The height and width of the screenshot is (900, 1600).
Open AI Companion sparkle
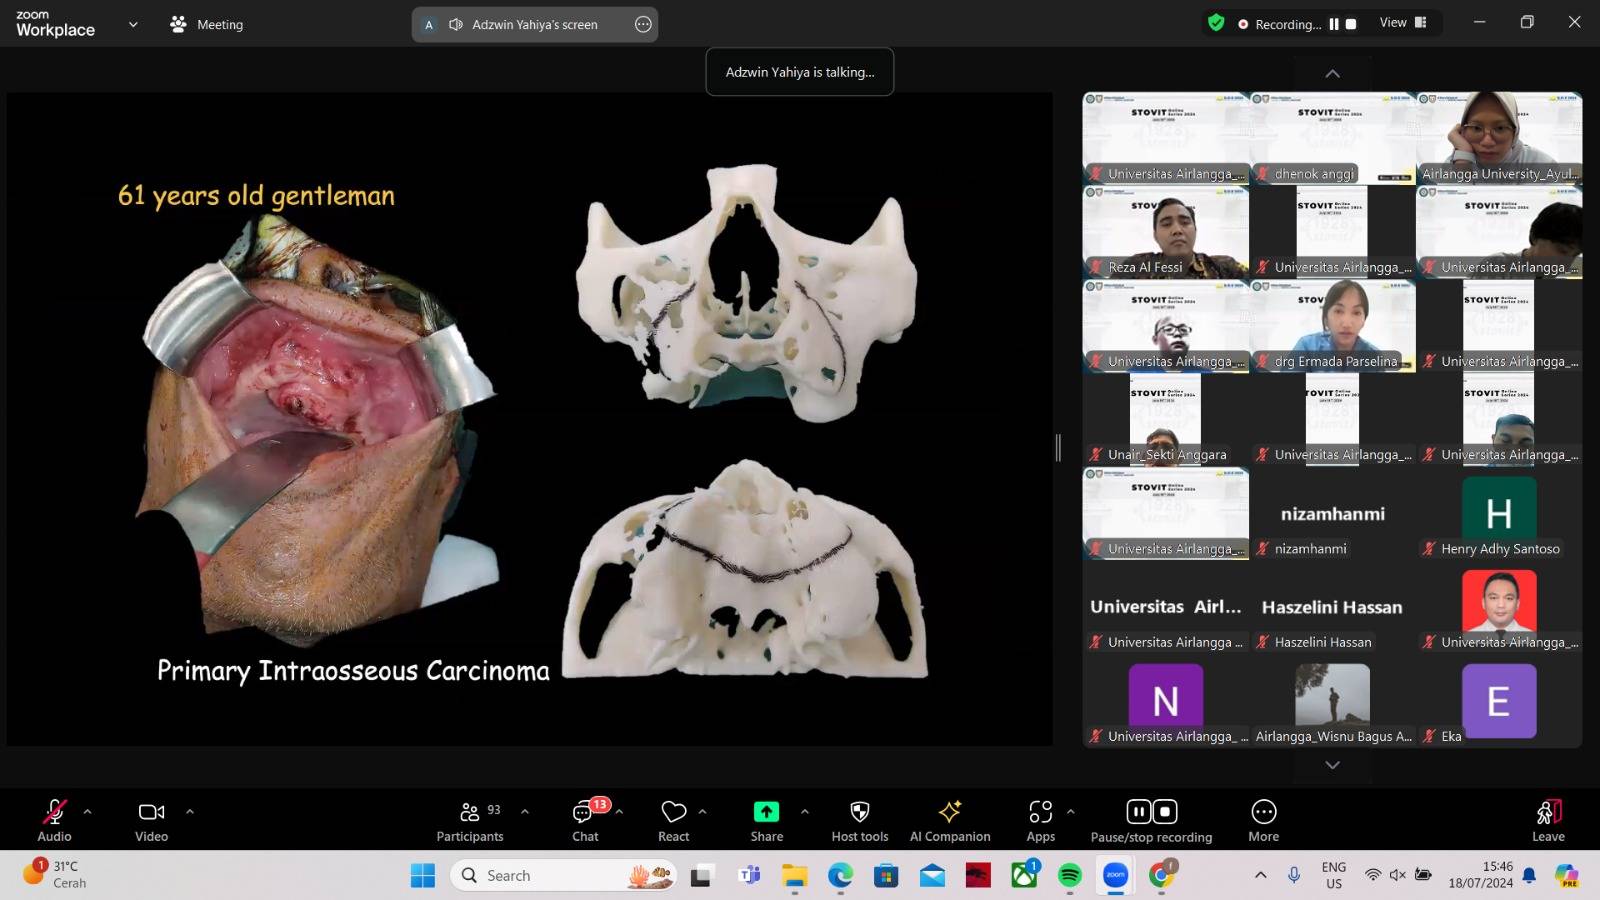pyautogui.click(x=950, y=820)
